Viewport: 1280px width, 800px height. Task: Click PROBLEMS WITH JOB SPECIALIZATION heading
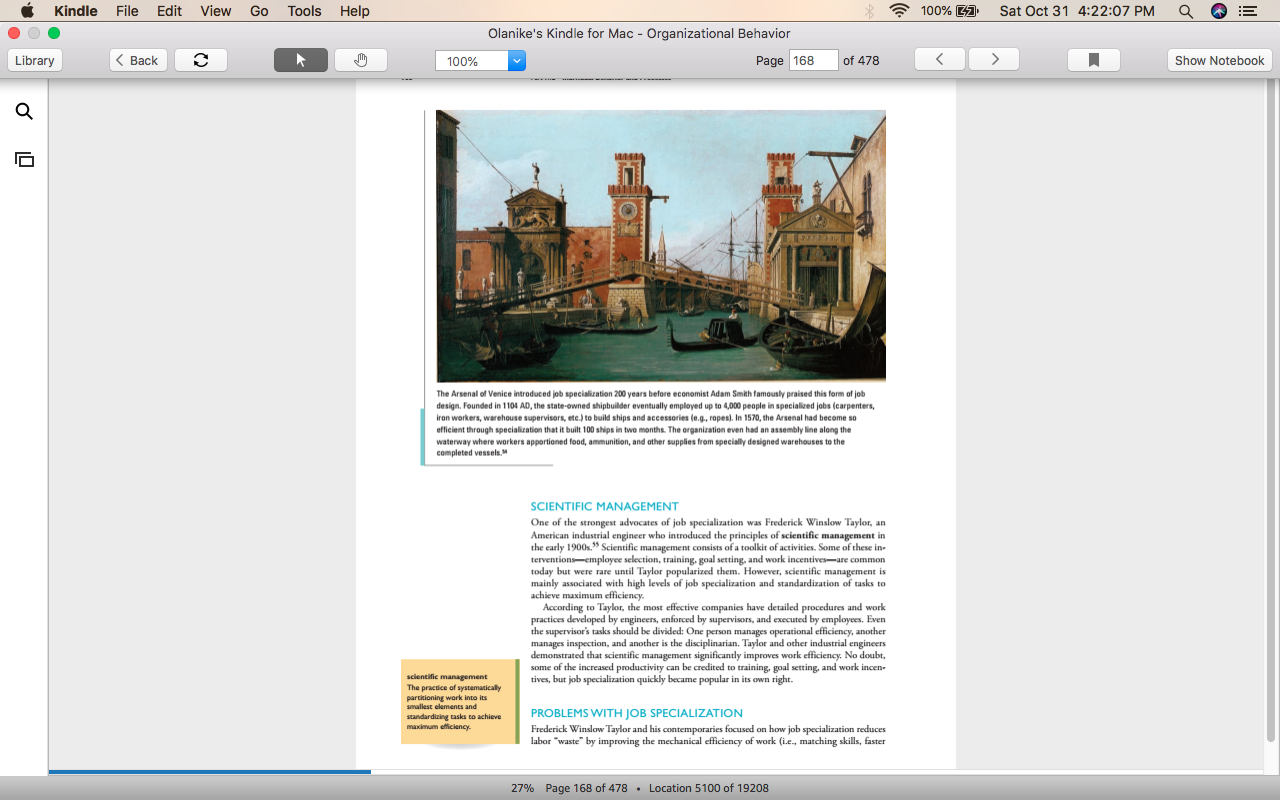(x=636, y=713)
